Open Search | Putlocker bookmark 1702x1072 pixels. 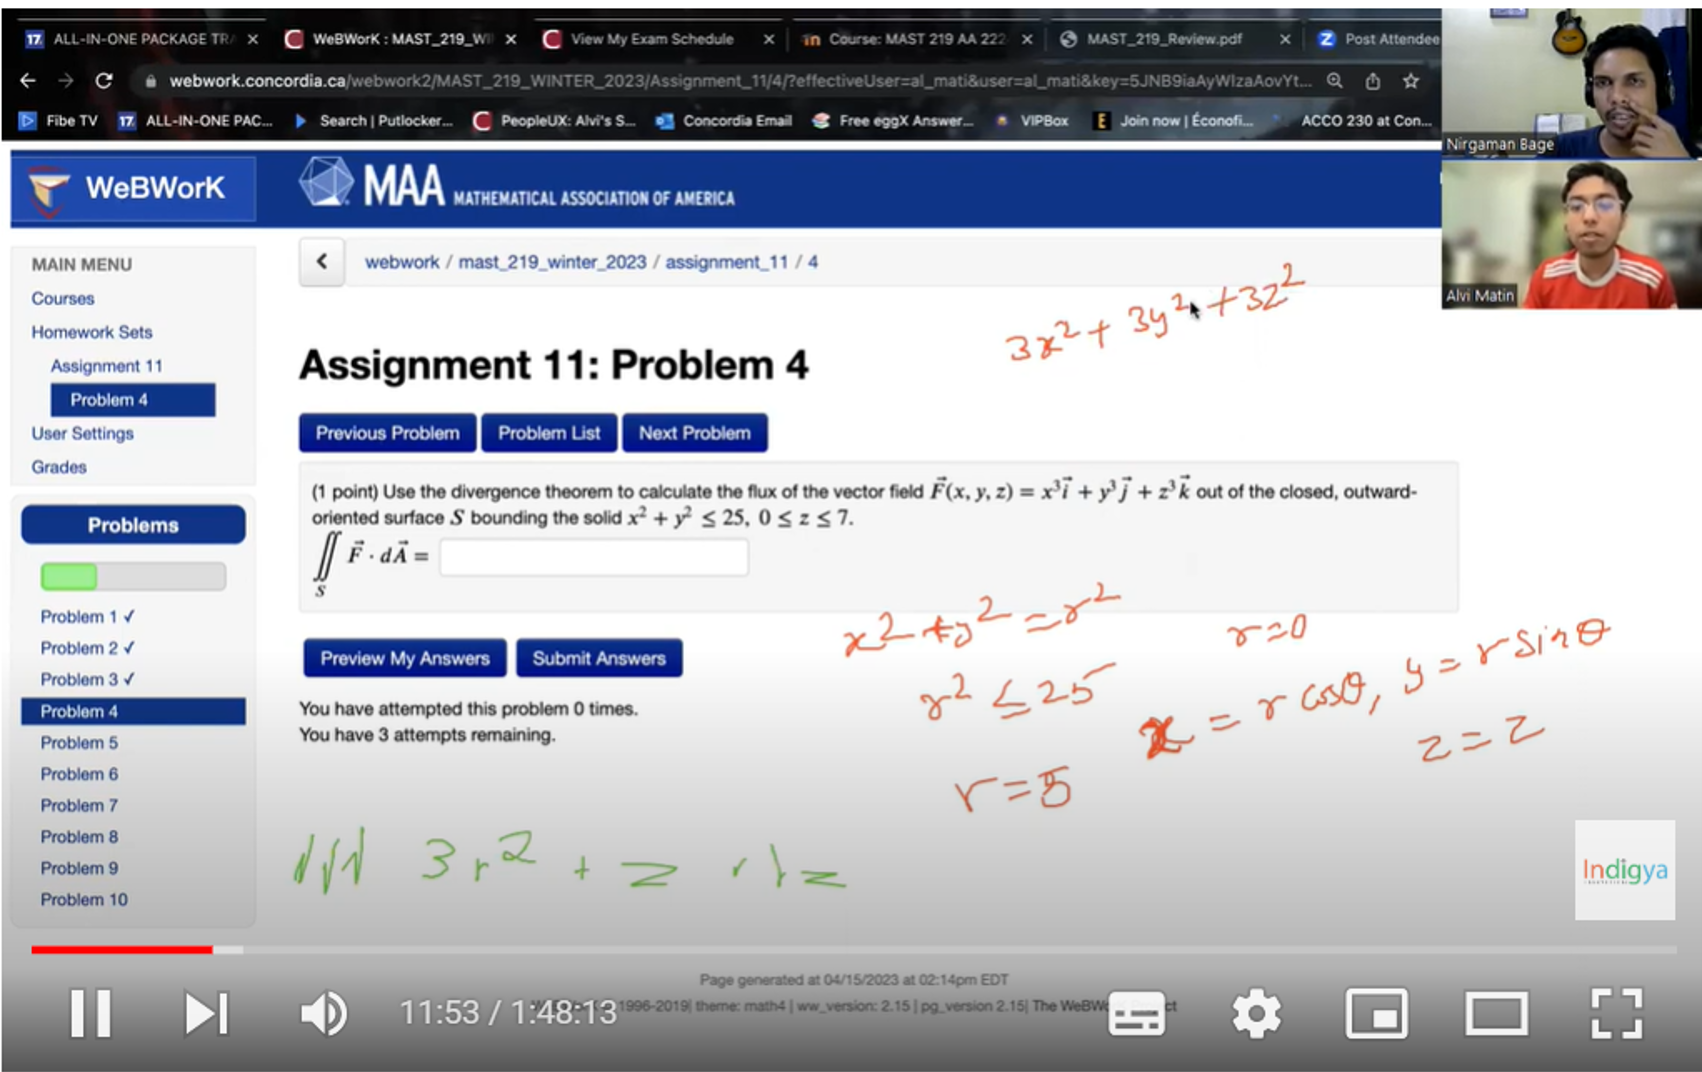(373, 121)
